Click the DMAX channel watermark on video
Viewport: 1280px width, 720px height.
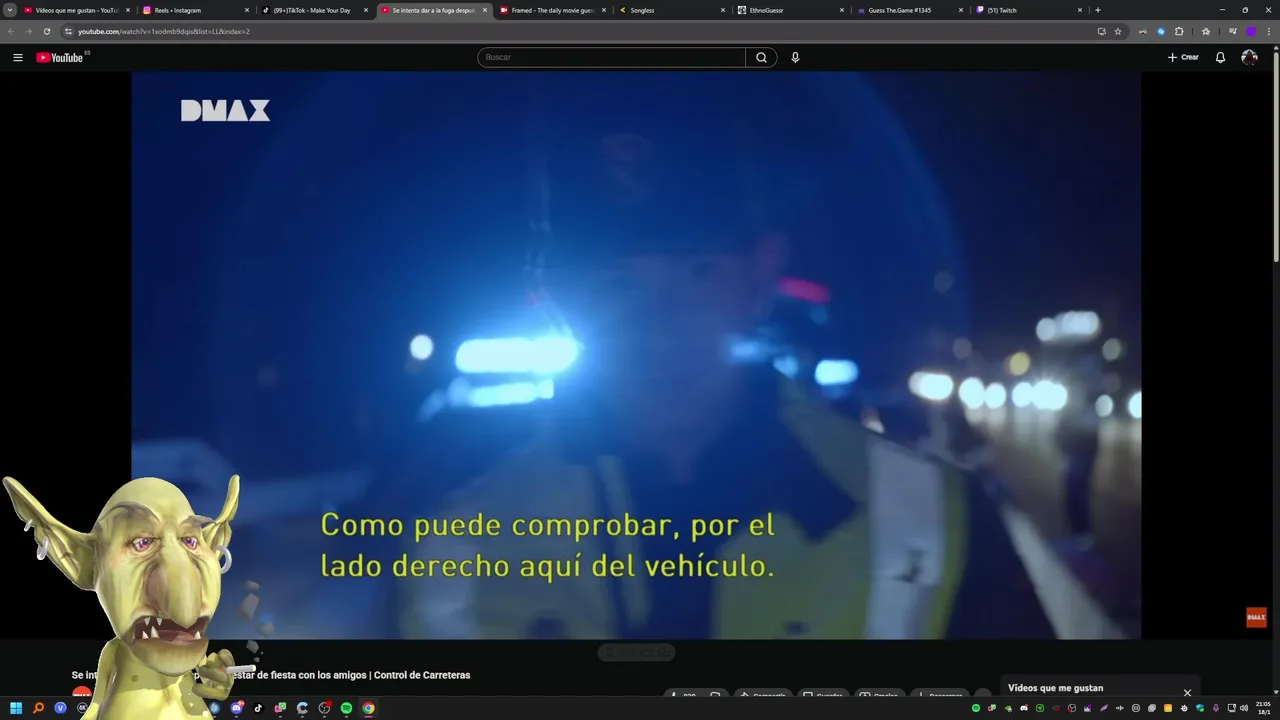(x=1256, y=617)
